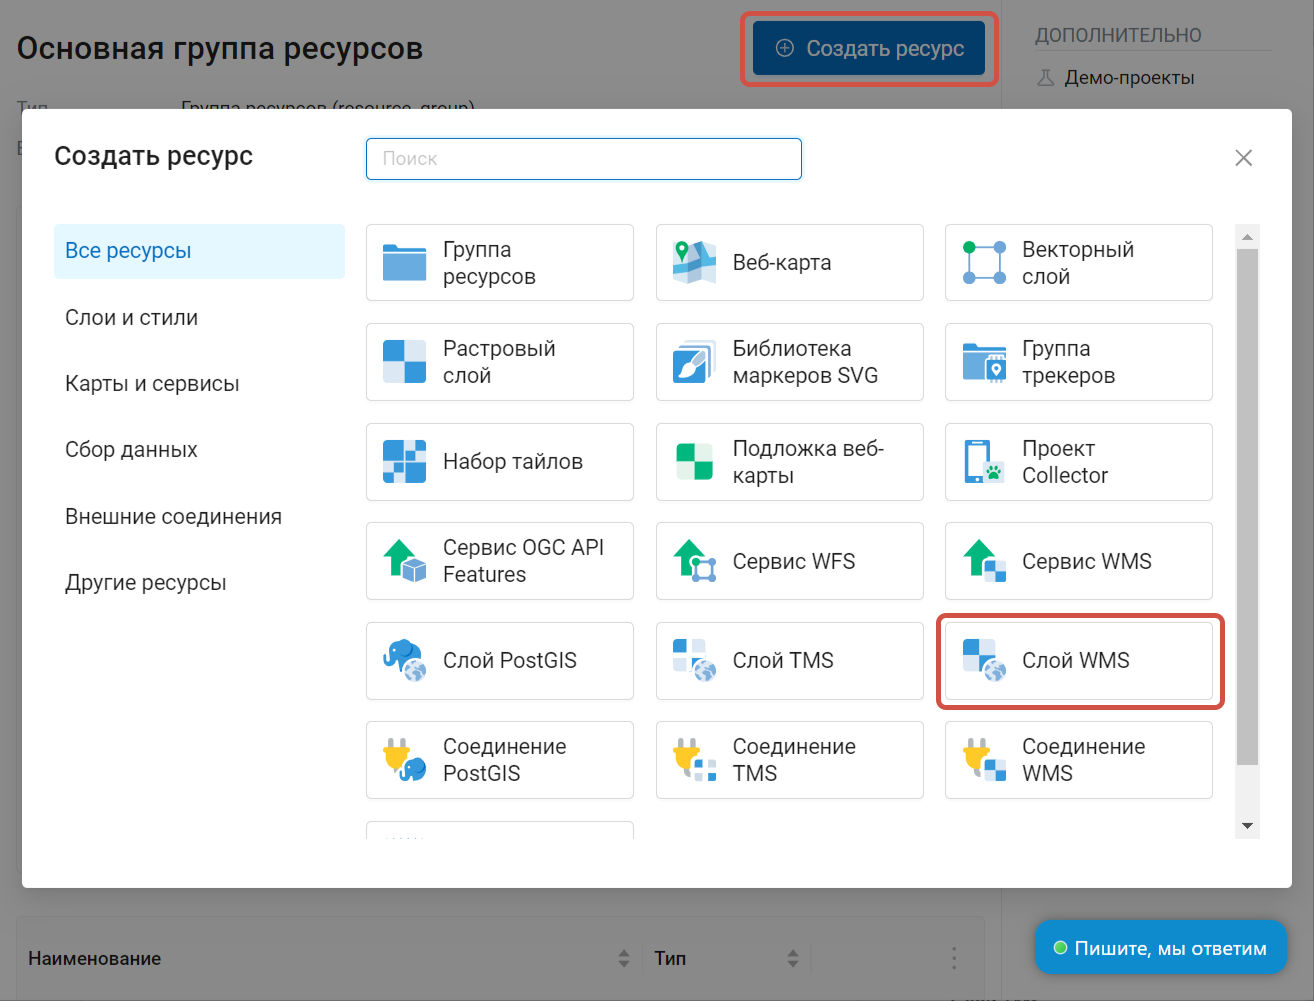
Task: Choose the Сервис OGC API Features label
Action: 523,561
